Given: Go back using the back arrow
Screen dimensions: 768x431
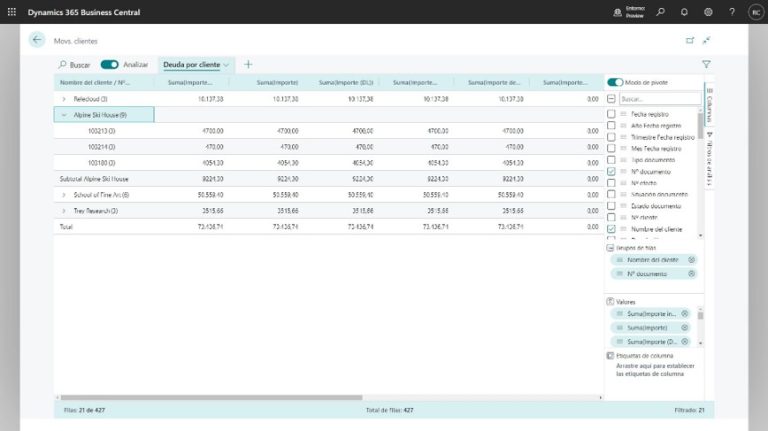Looking at the screenshot, I should coord(38,40).
